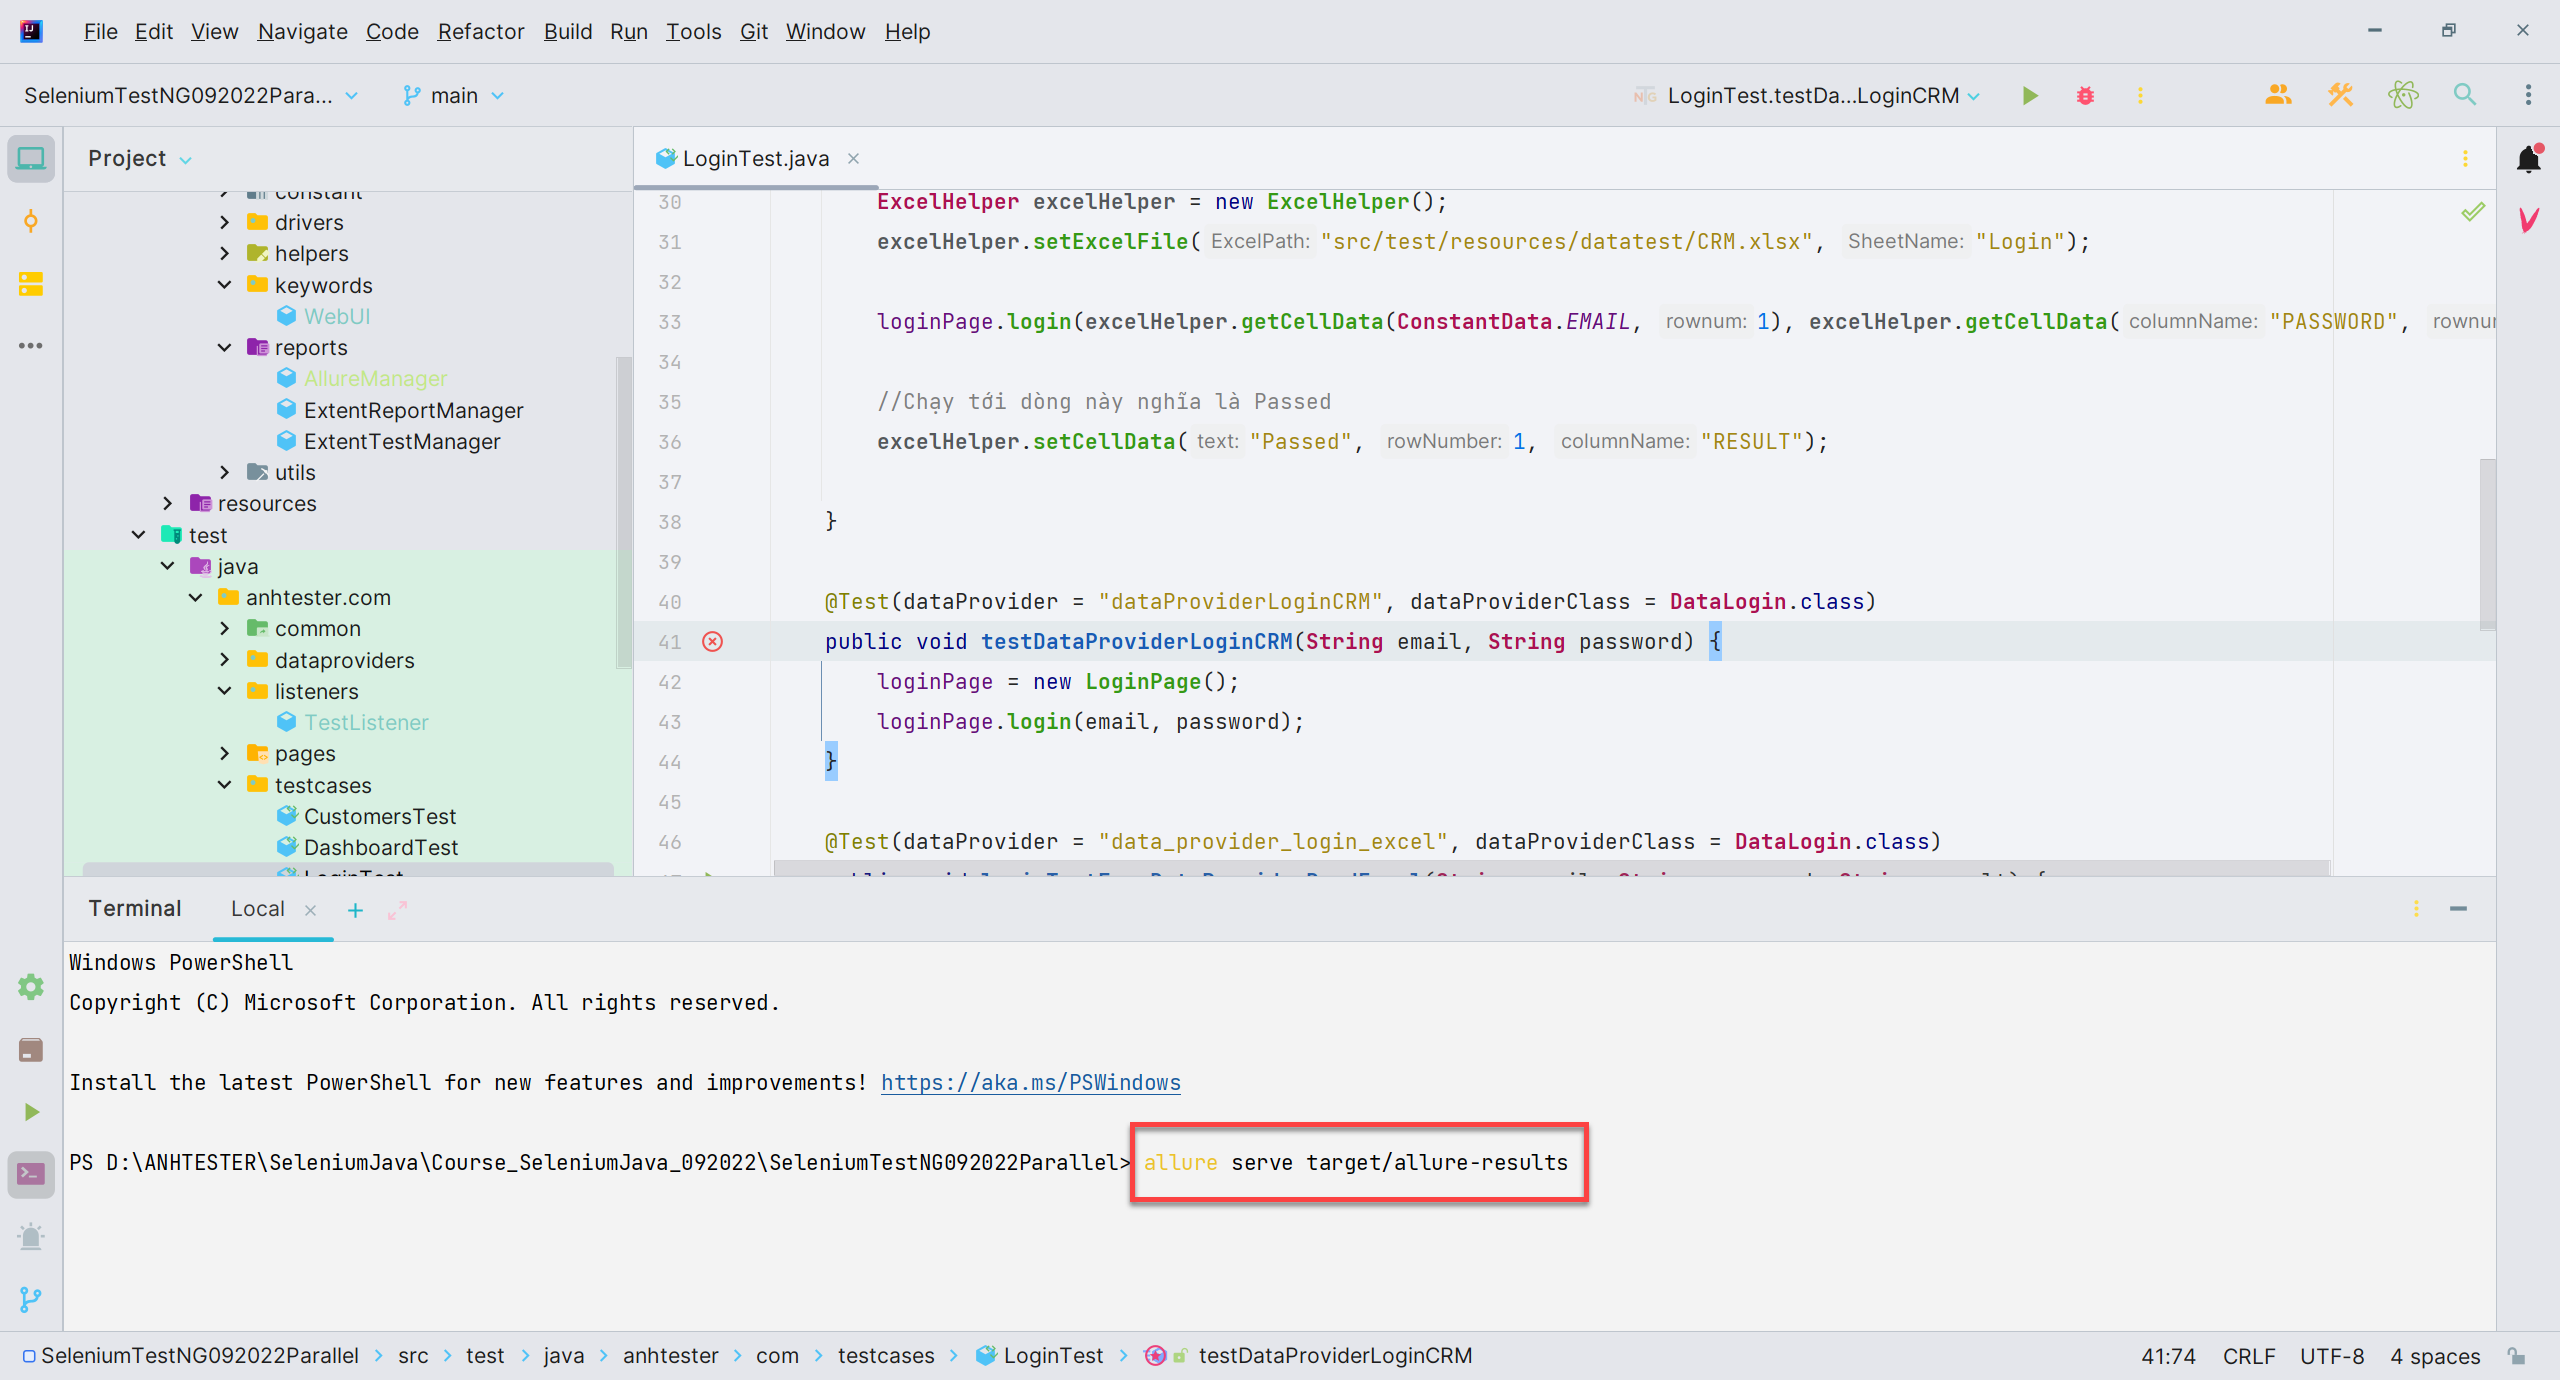Open more tool windows ellipsis icon
The width and height of the screenshot is (2560, 1380).
tap(31, 346)
